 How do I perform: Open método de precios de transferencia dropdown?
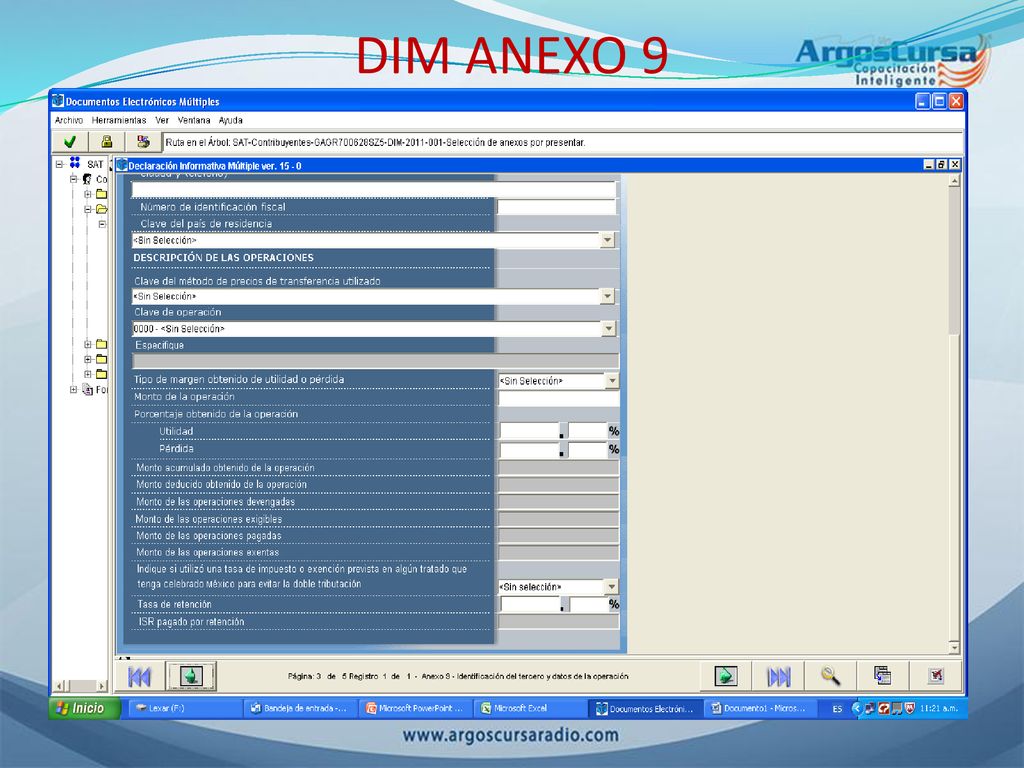tap(607, 296)
